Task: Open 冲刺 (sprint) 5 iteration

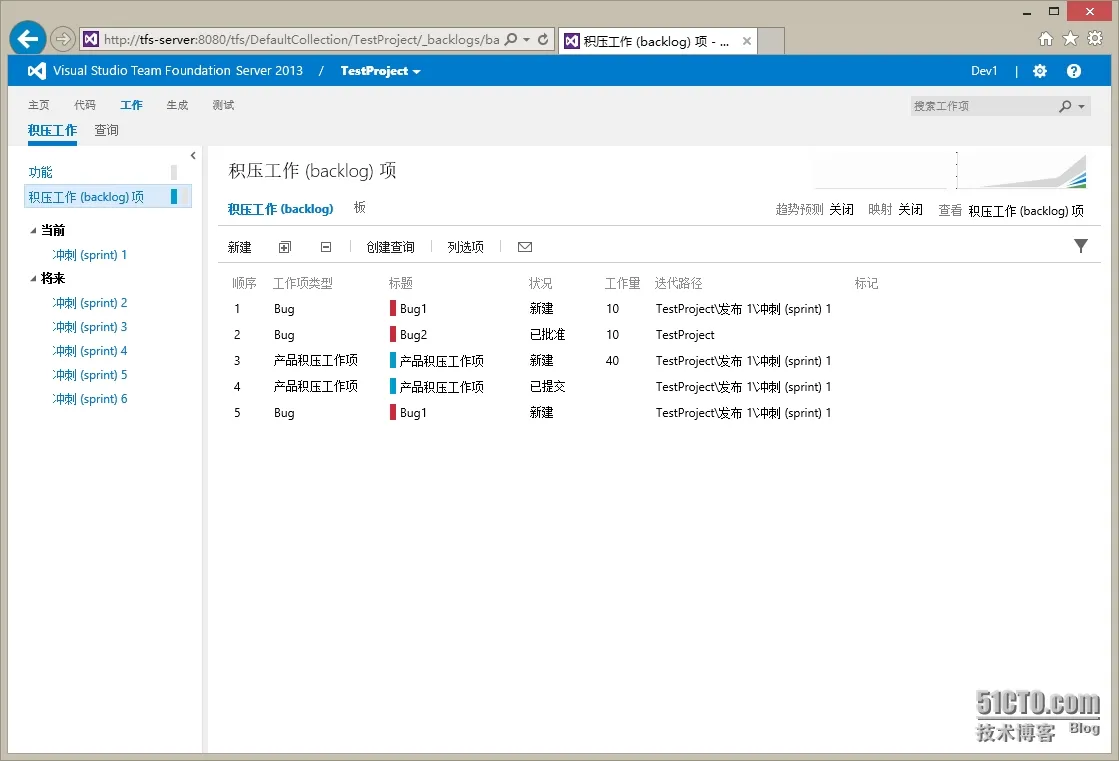Action: (89, 375)
